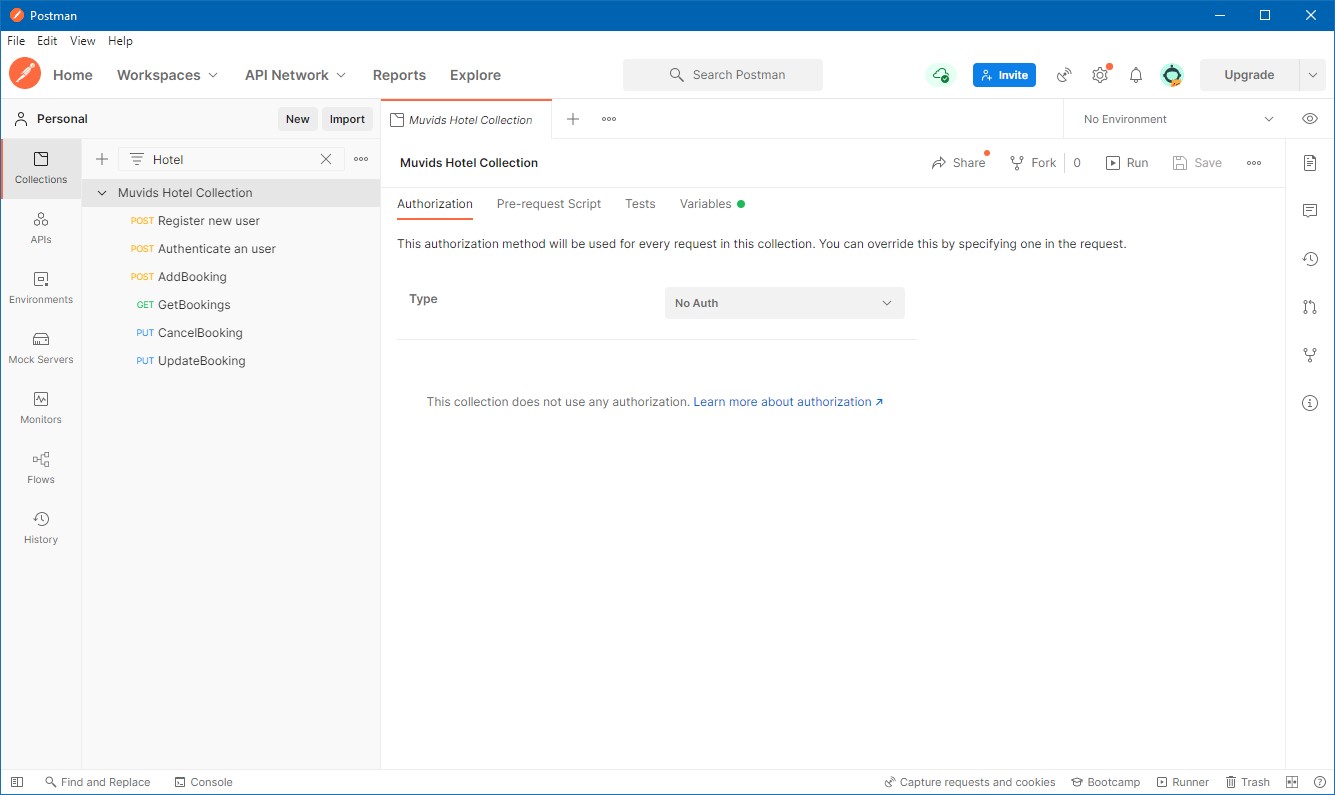The height and width of the screenshot is (795, 1335).
Task: Open the Workspaces dropdown
Action: 167,75
